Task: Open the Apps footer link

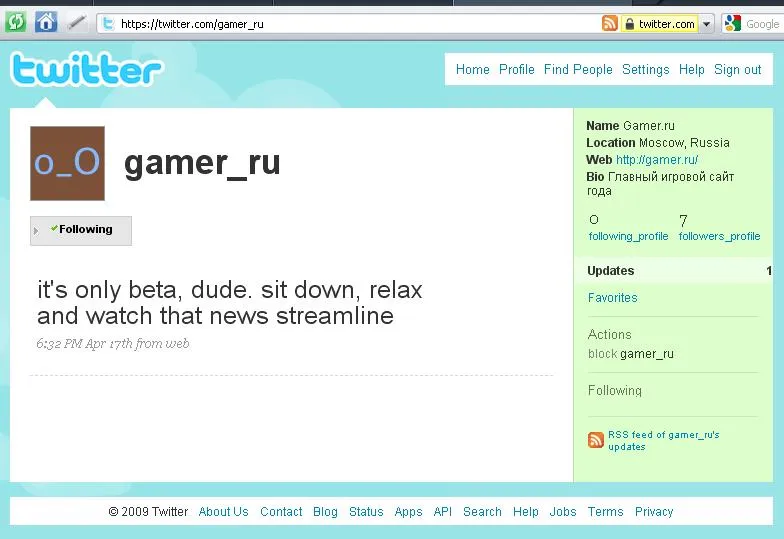Action: [408, 512]
